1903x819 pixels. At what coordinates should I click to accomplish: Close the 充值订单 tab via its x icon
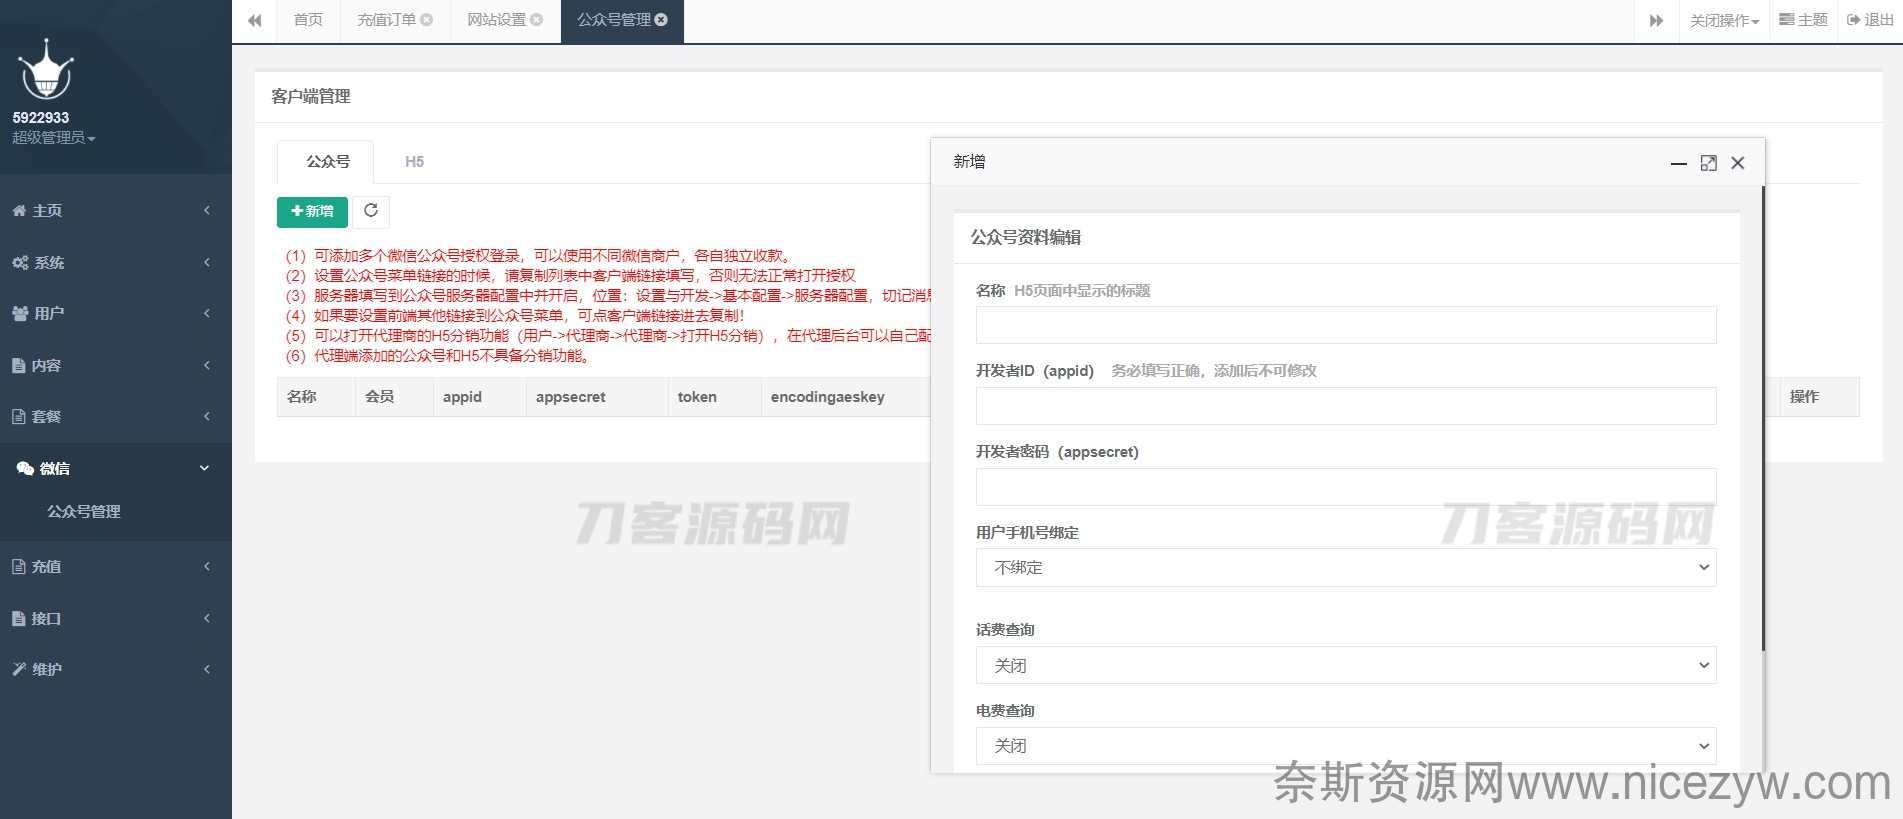[x=427, y=20]
